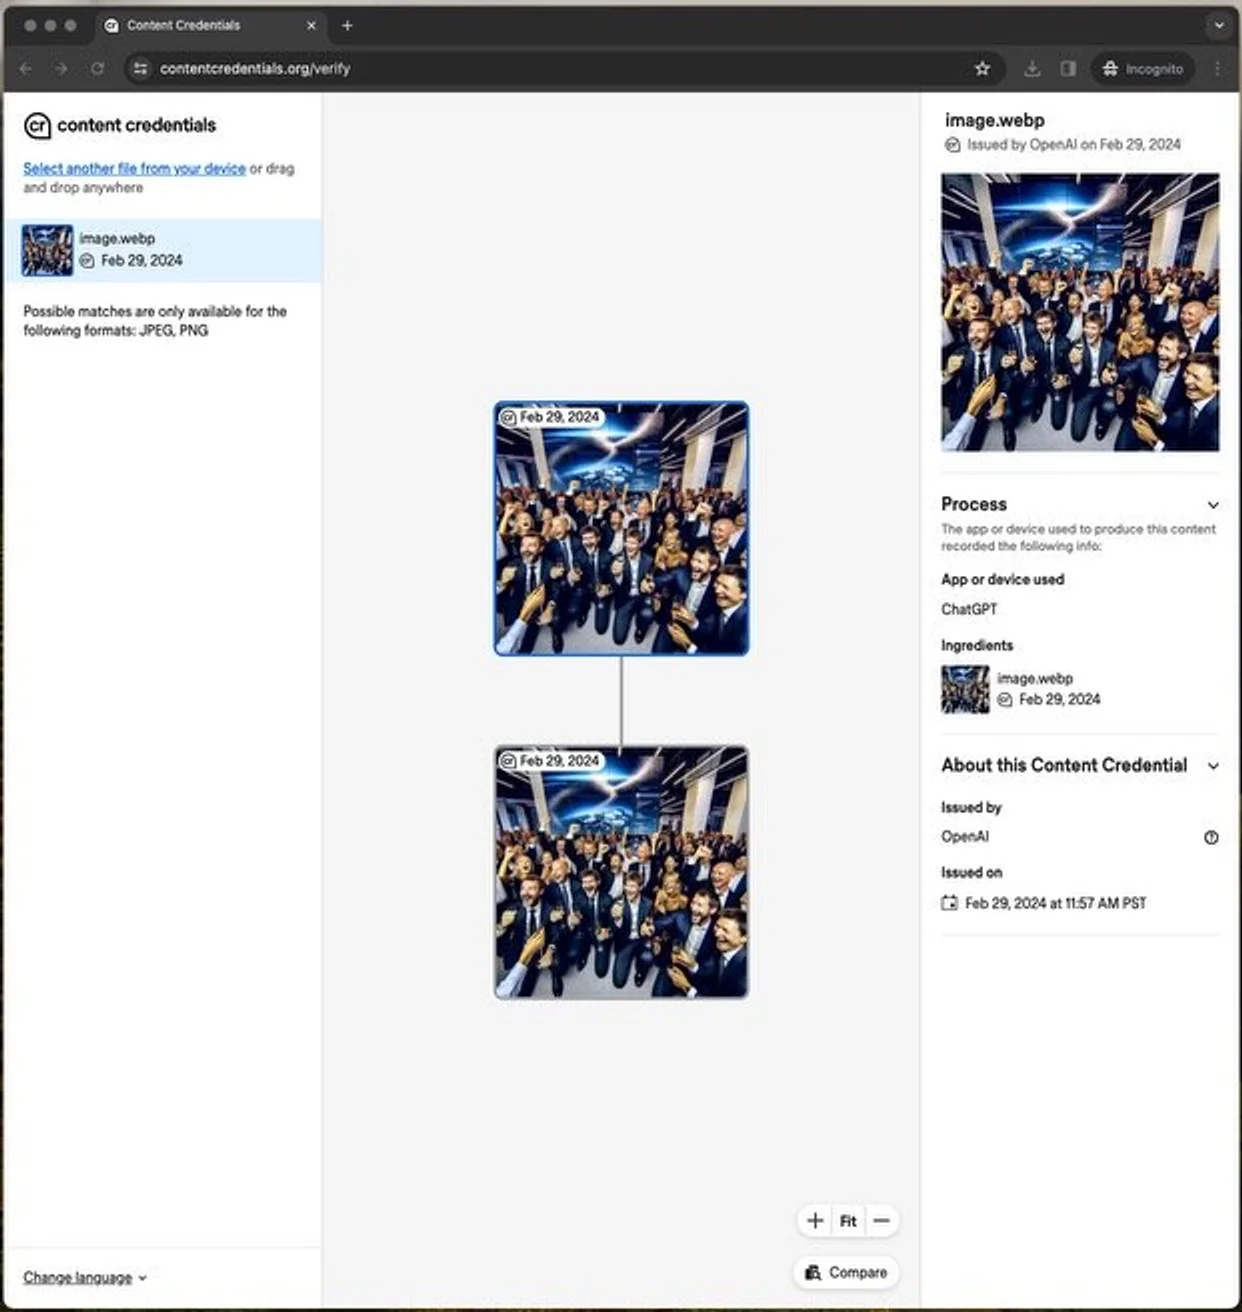Collapse the Process section chevron
Screen dimensions: 1242x1312
click(x=1212, y=505)
